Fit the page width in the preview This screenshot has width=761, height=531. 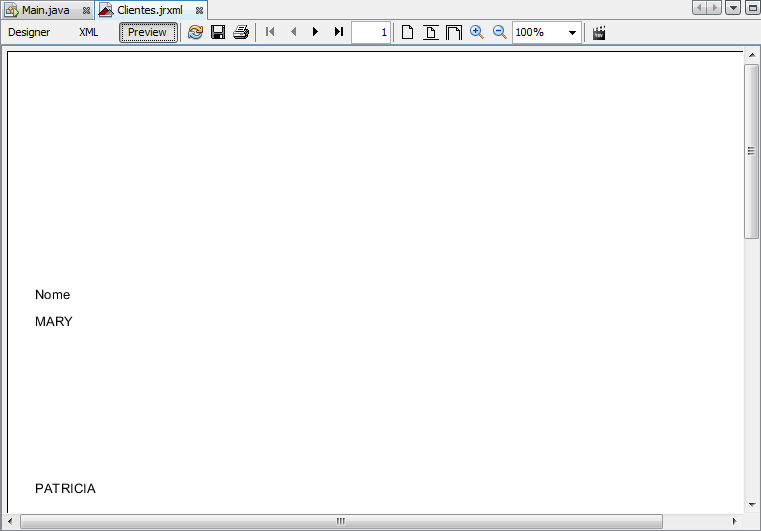tap(453, 32)
